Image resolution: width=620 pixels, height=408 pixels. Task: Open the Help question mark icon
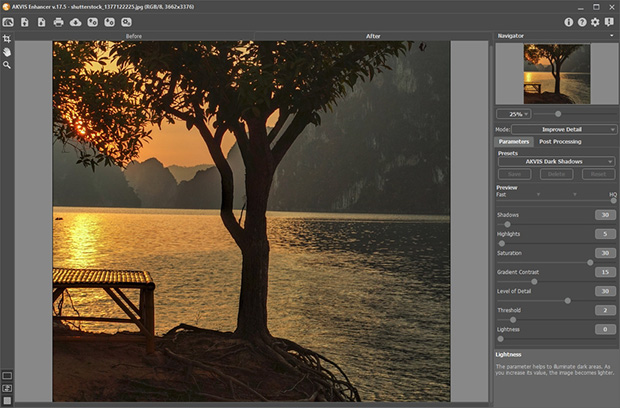582,22
